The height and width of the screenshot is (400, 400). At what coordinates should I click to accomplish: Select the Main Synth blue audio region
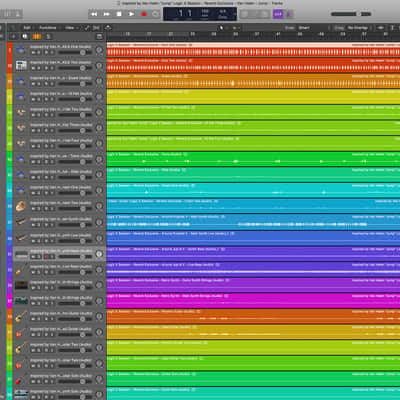[253, 222]
